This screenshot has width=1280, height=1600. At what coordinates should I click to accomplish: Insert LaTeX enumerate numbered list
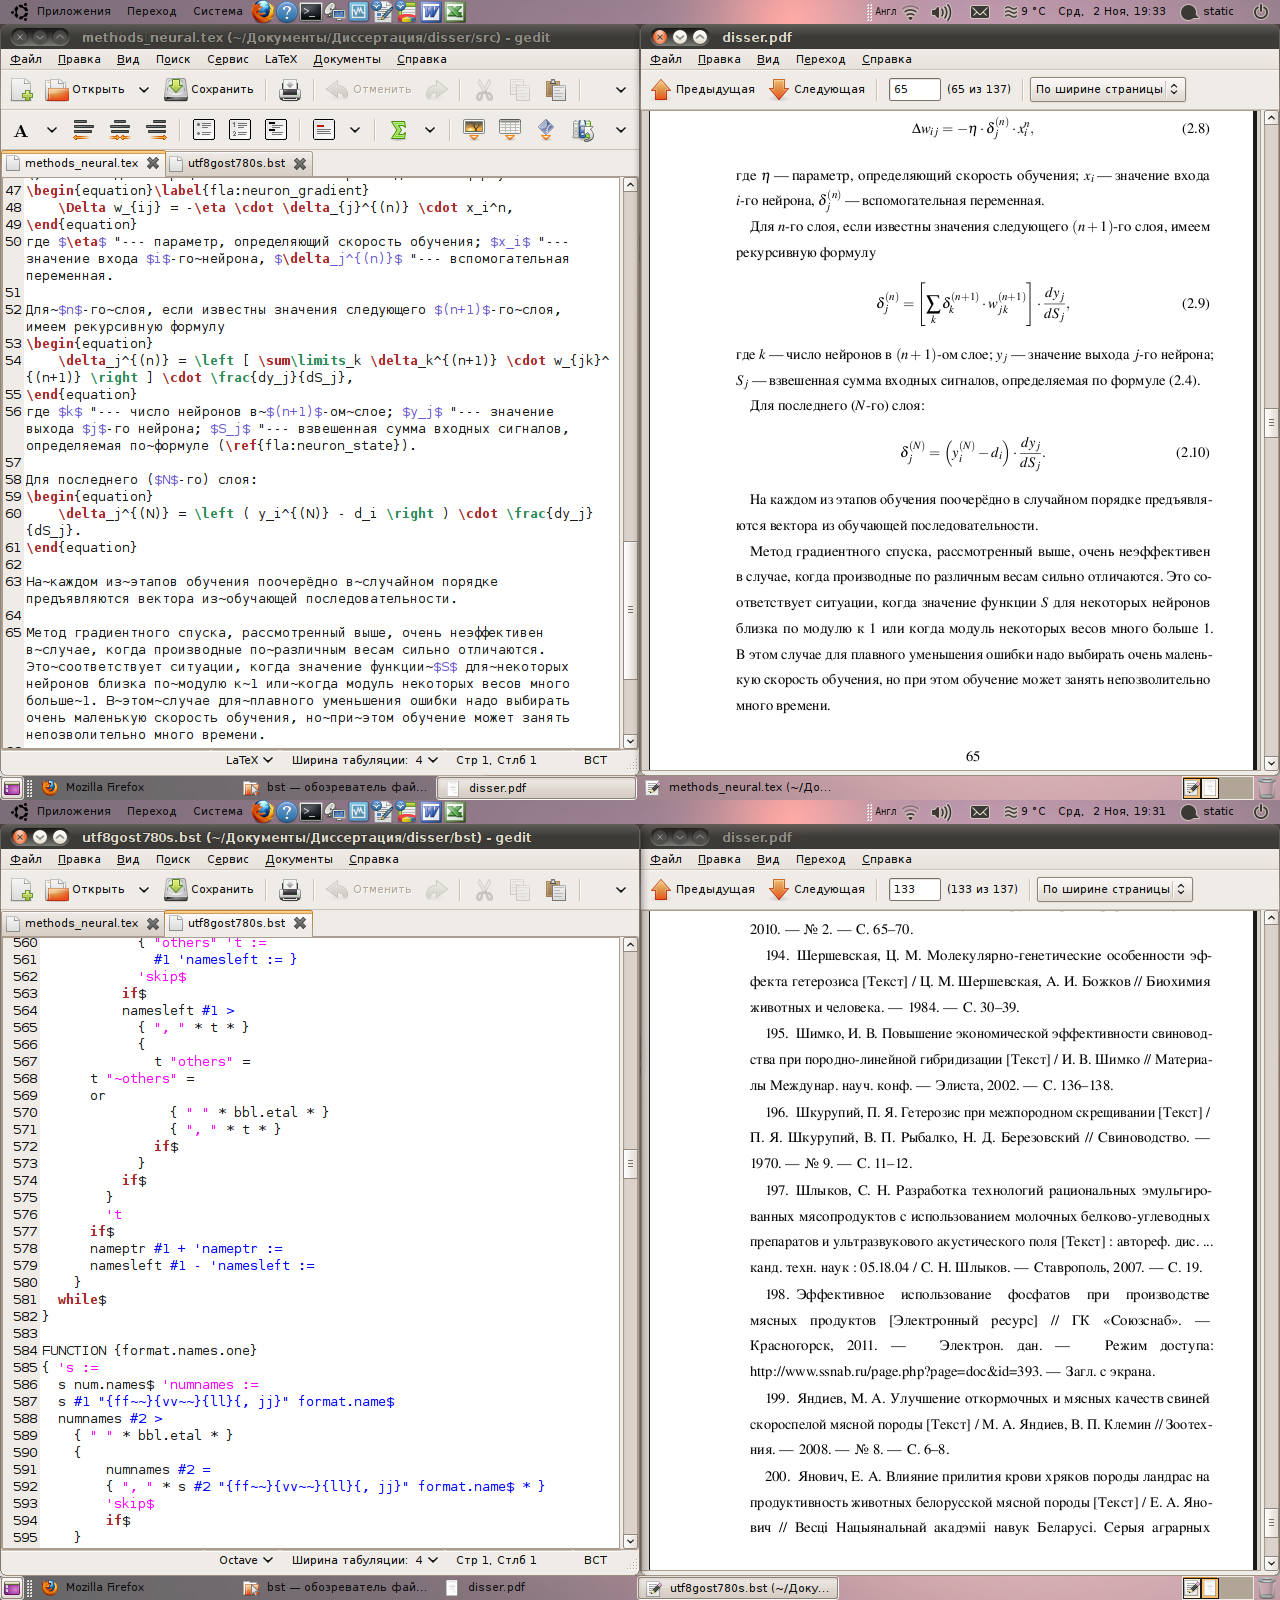click(240, 130)
